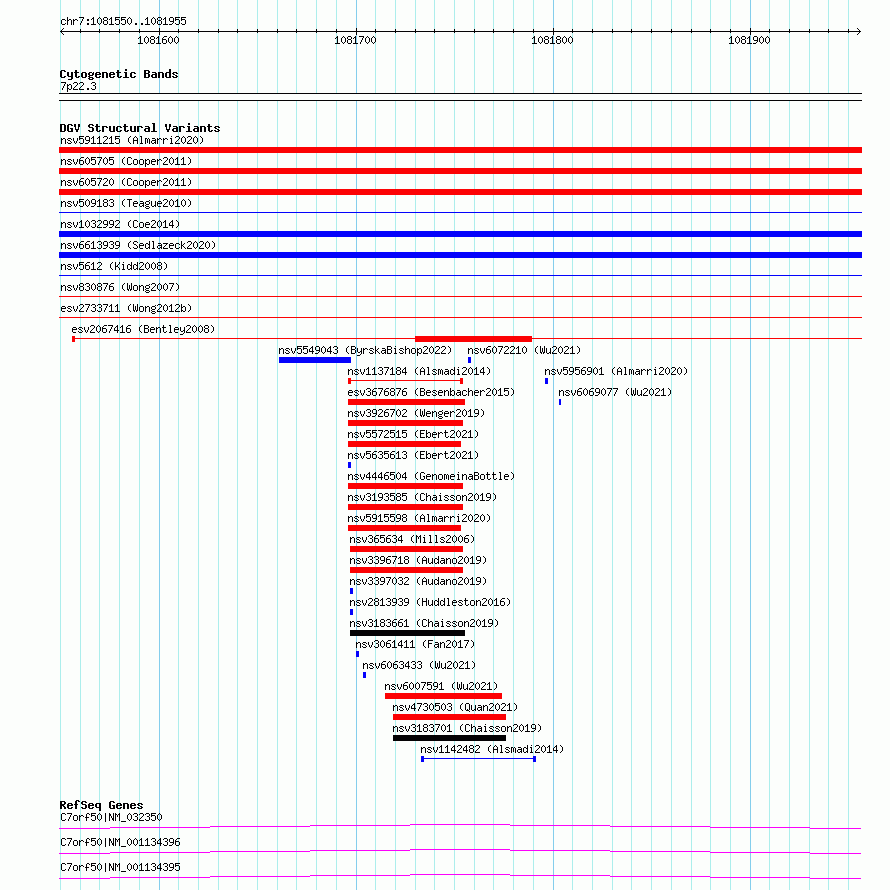
Task: Open variant nsv4446504 (GenomeinaBottle) label
Action: tap(431, 476)
